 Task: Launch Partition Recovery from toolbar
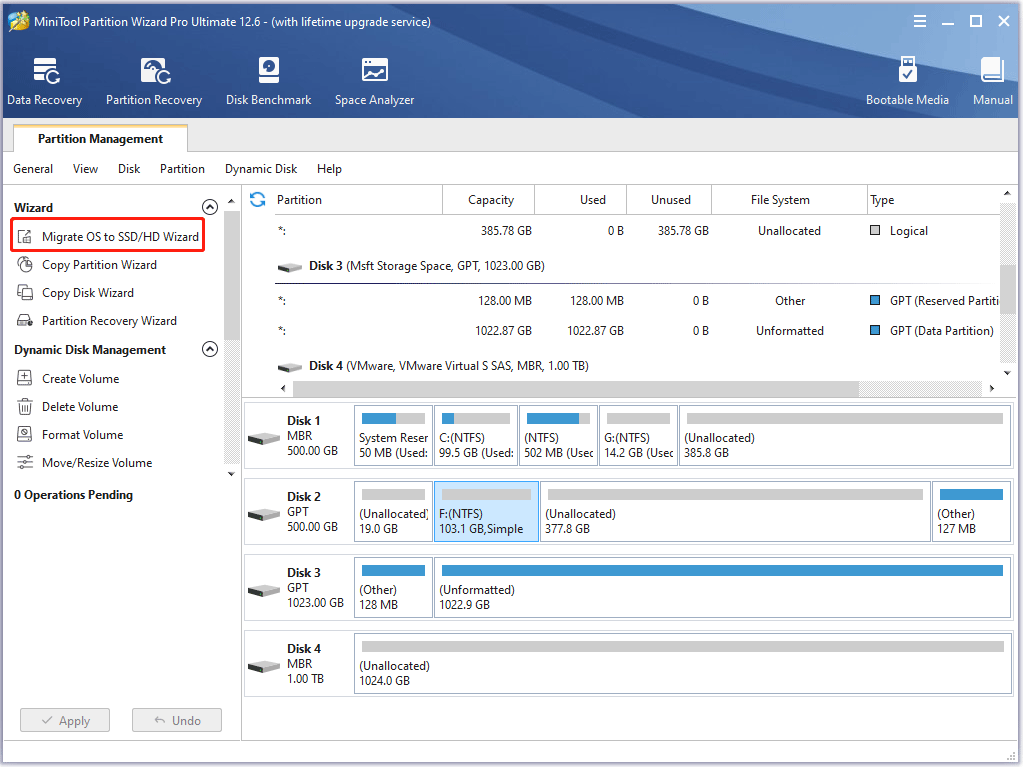(x=154, y=81)
